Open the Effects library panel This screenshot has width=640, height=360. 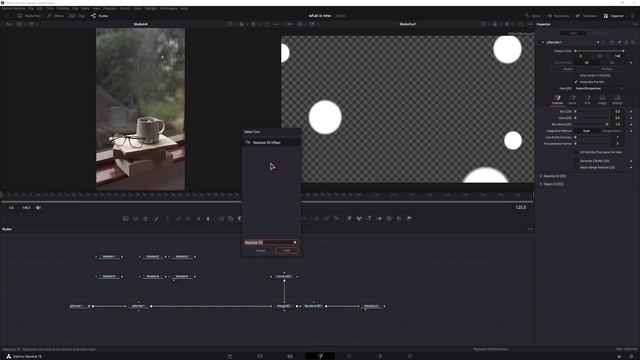[56, 16]
